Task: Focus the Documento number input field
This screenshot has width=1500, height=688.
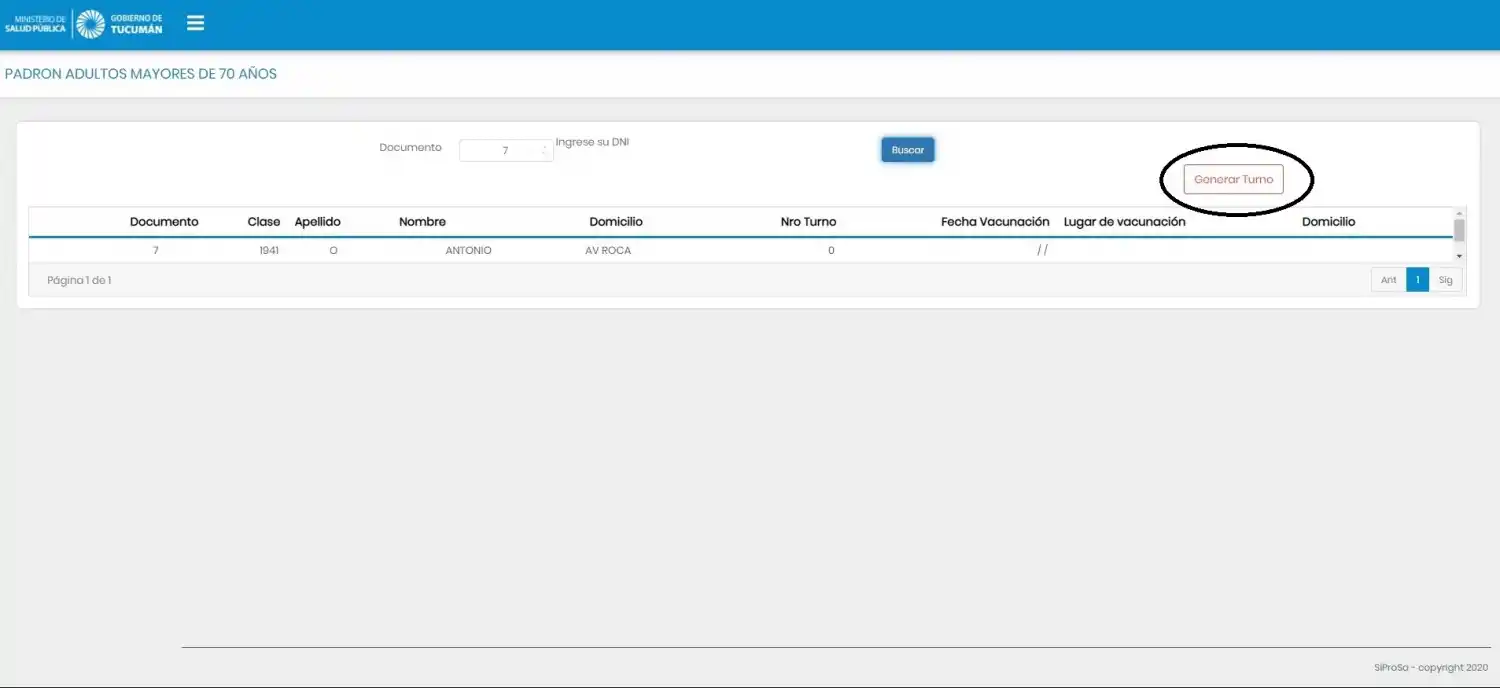Action: (500, 151)
